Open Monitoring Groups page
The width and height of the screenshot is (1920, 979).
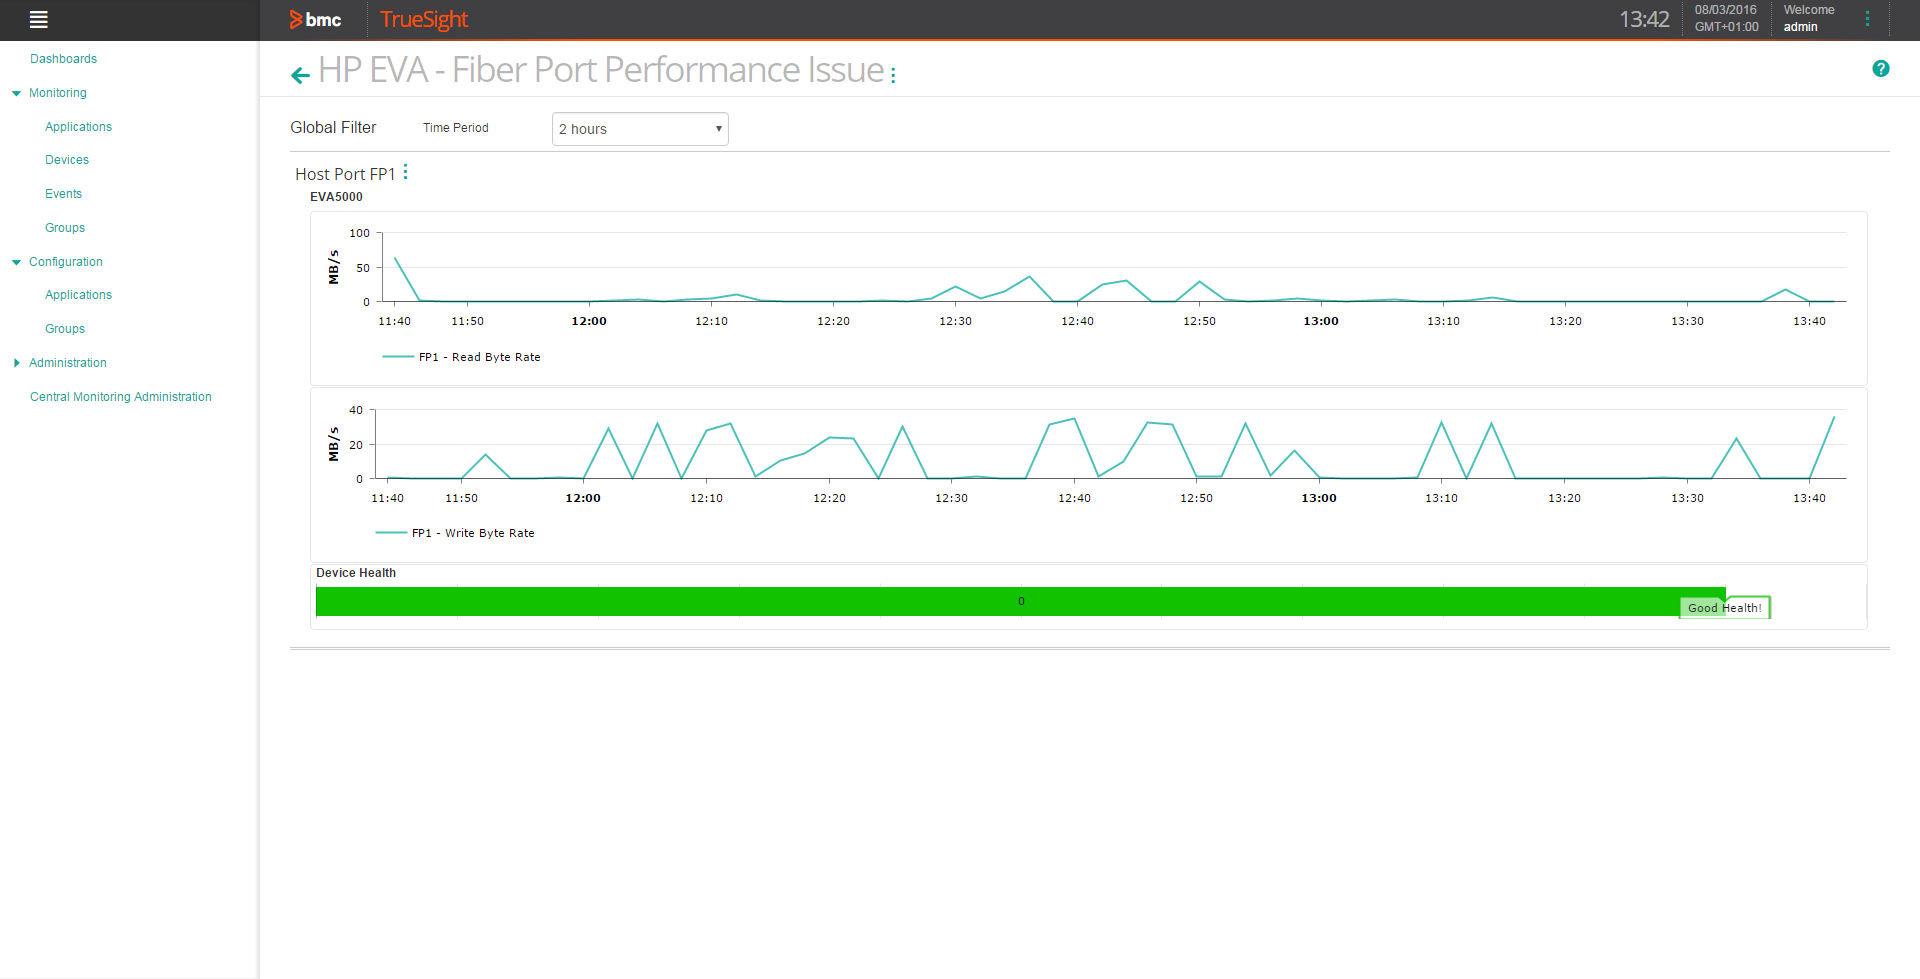(x=65, y=228)
